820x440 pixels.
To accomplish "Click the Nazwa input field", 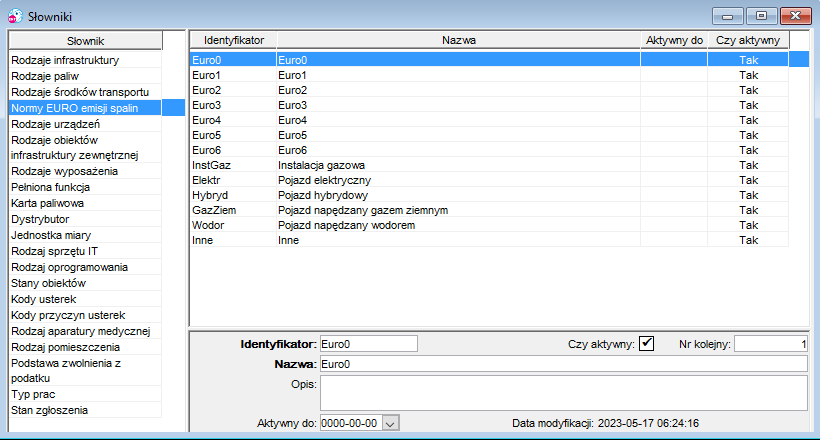I will [x=564, y=364].
